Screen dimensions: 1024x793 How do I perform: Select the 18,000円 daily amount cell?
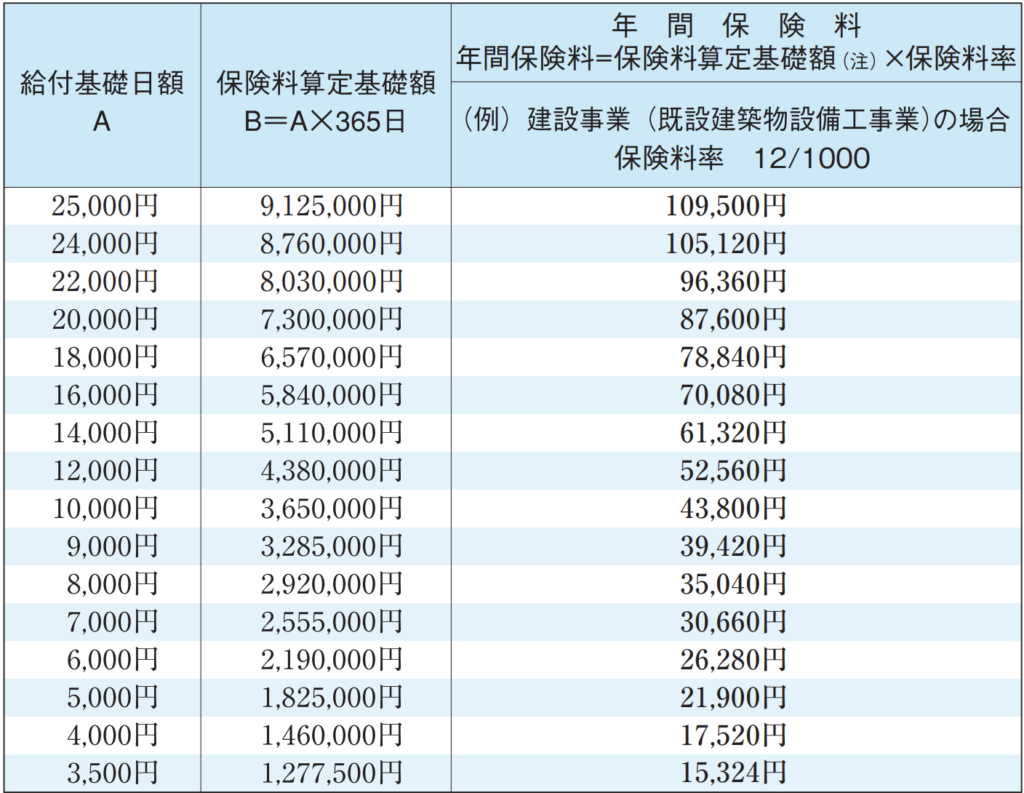pyautogui.click(x=105, y=358)
